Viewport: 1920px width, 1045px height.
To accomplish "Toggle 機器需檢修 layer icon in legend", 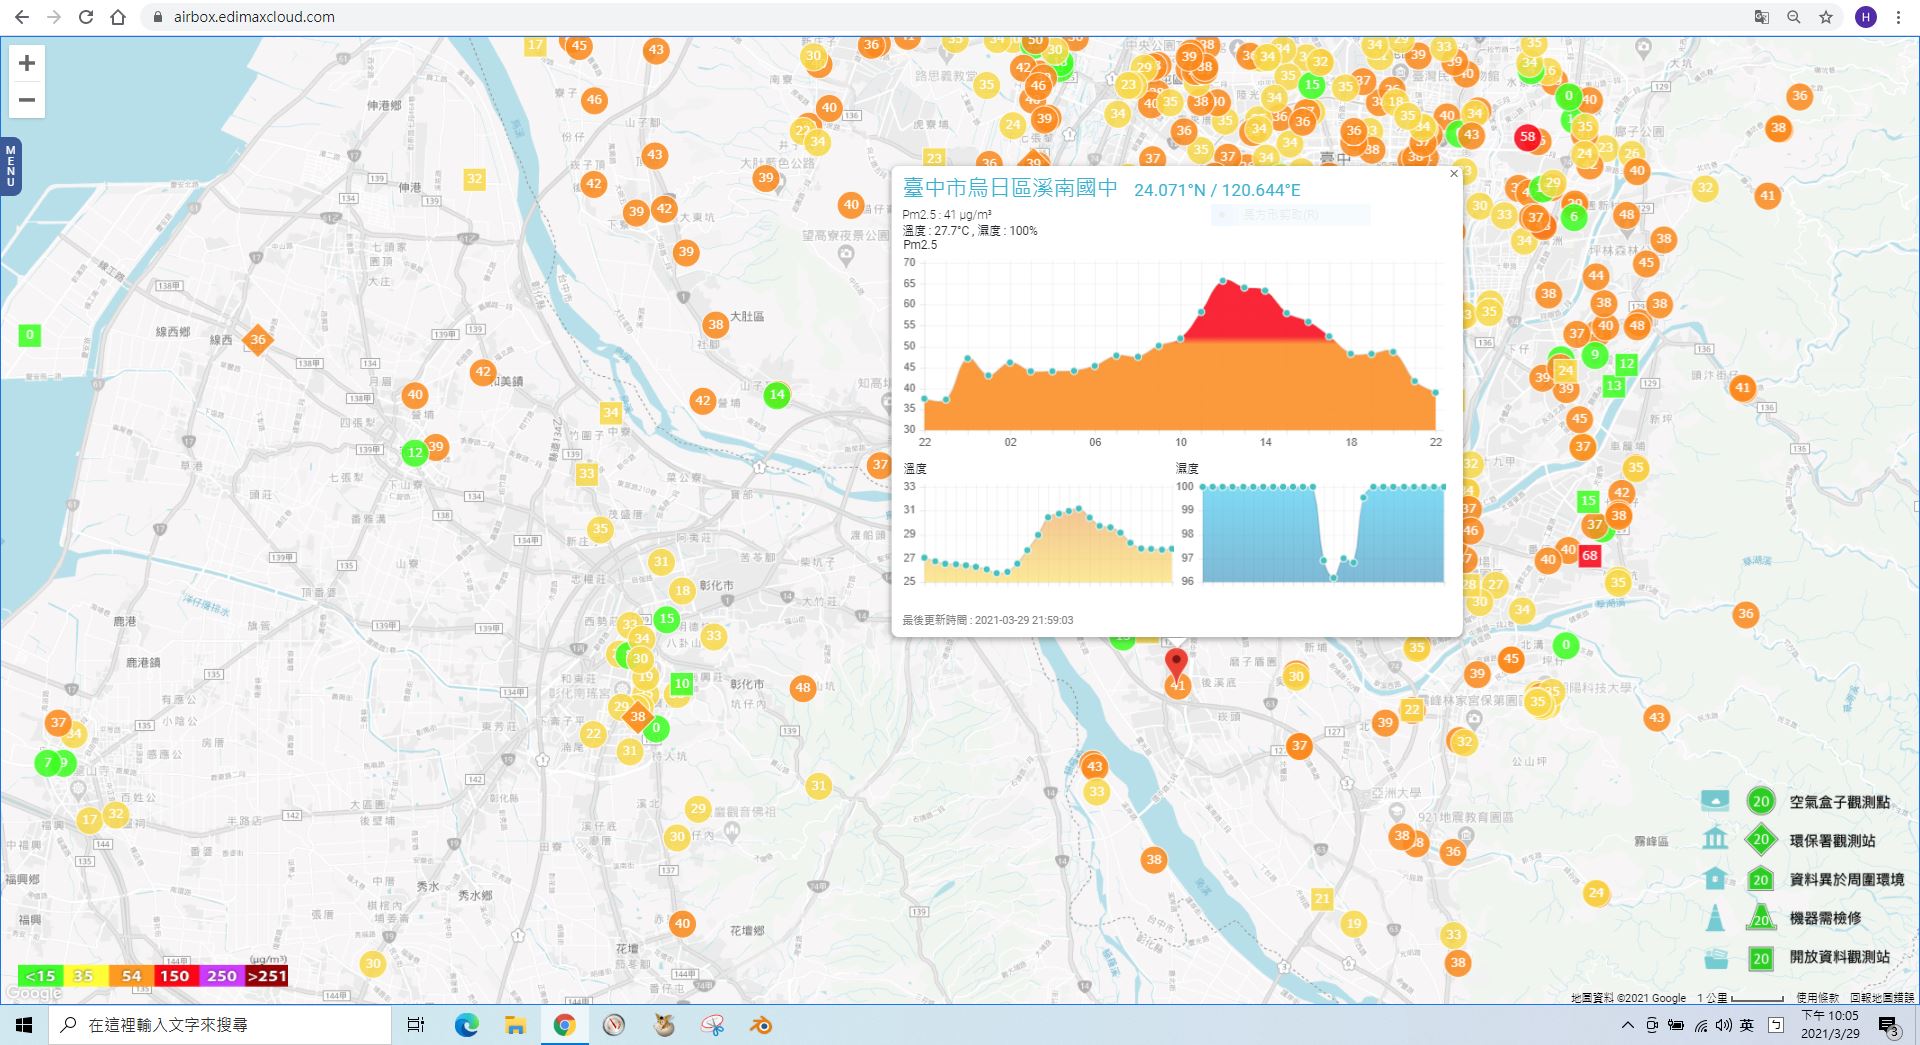I will coord(1715,917).
